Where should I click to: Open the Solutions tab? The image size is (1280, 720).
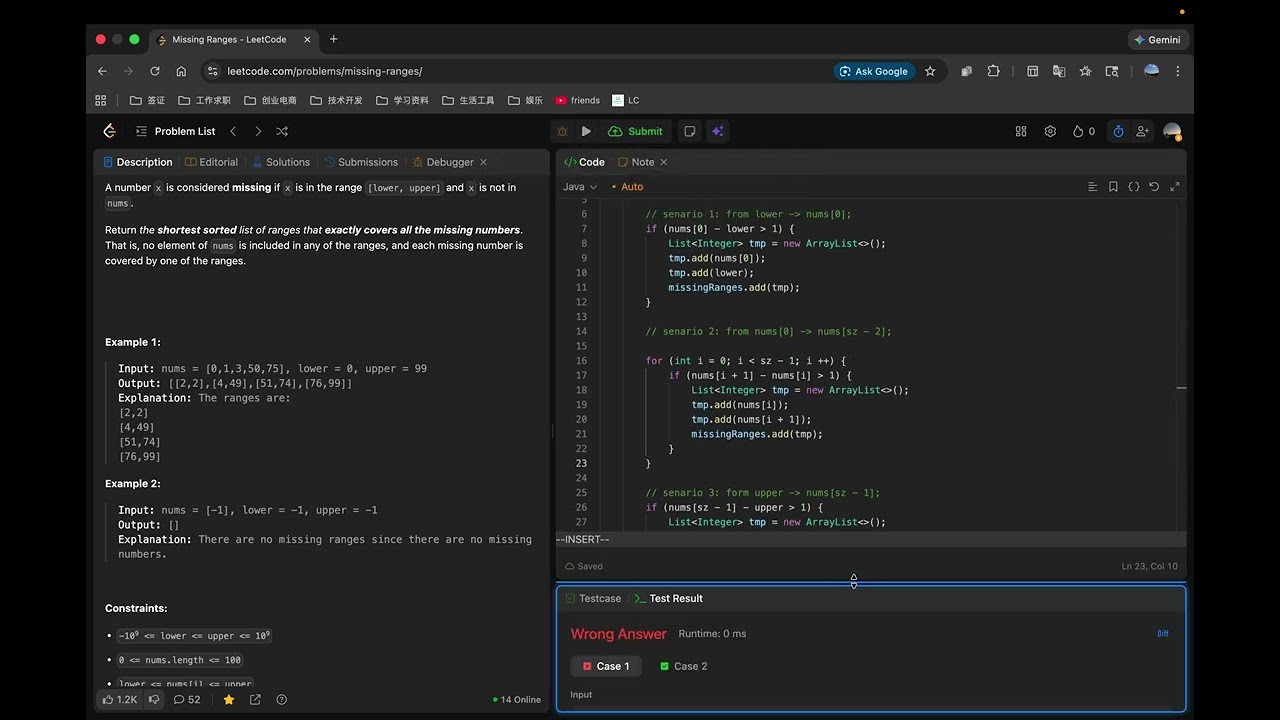point(281,162)
